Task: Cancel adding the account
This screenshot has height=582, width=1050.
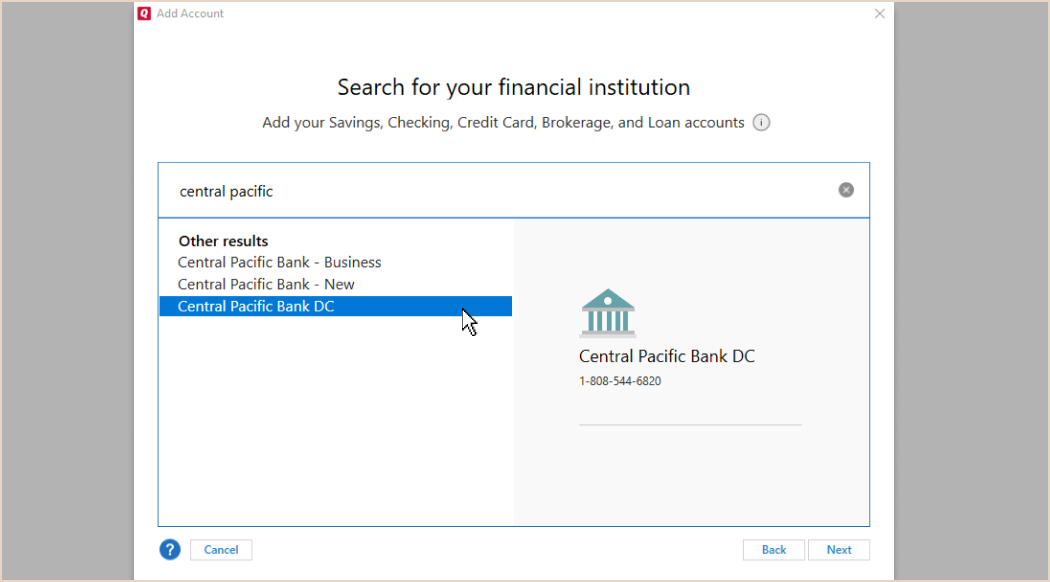Action: point(221,550)
